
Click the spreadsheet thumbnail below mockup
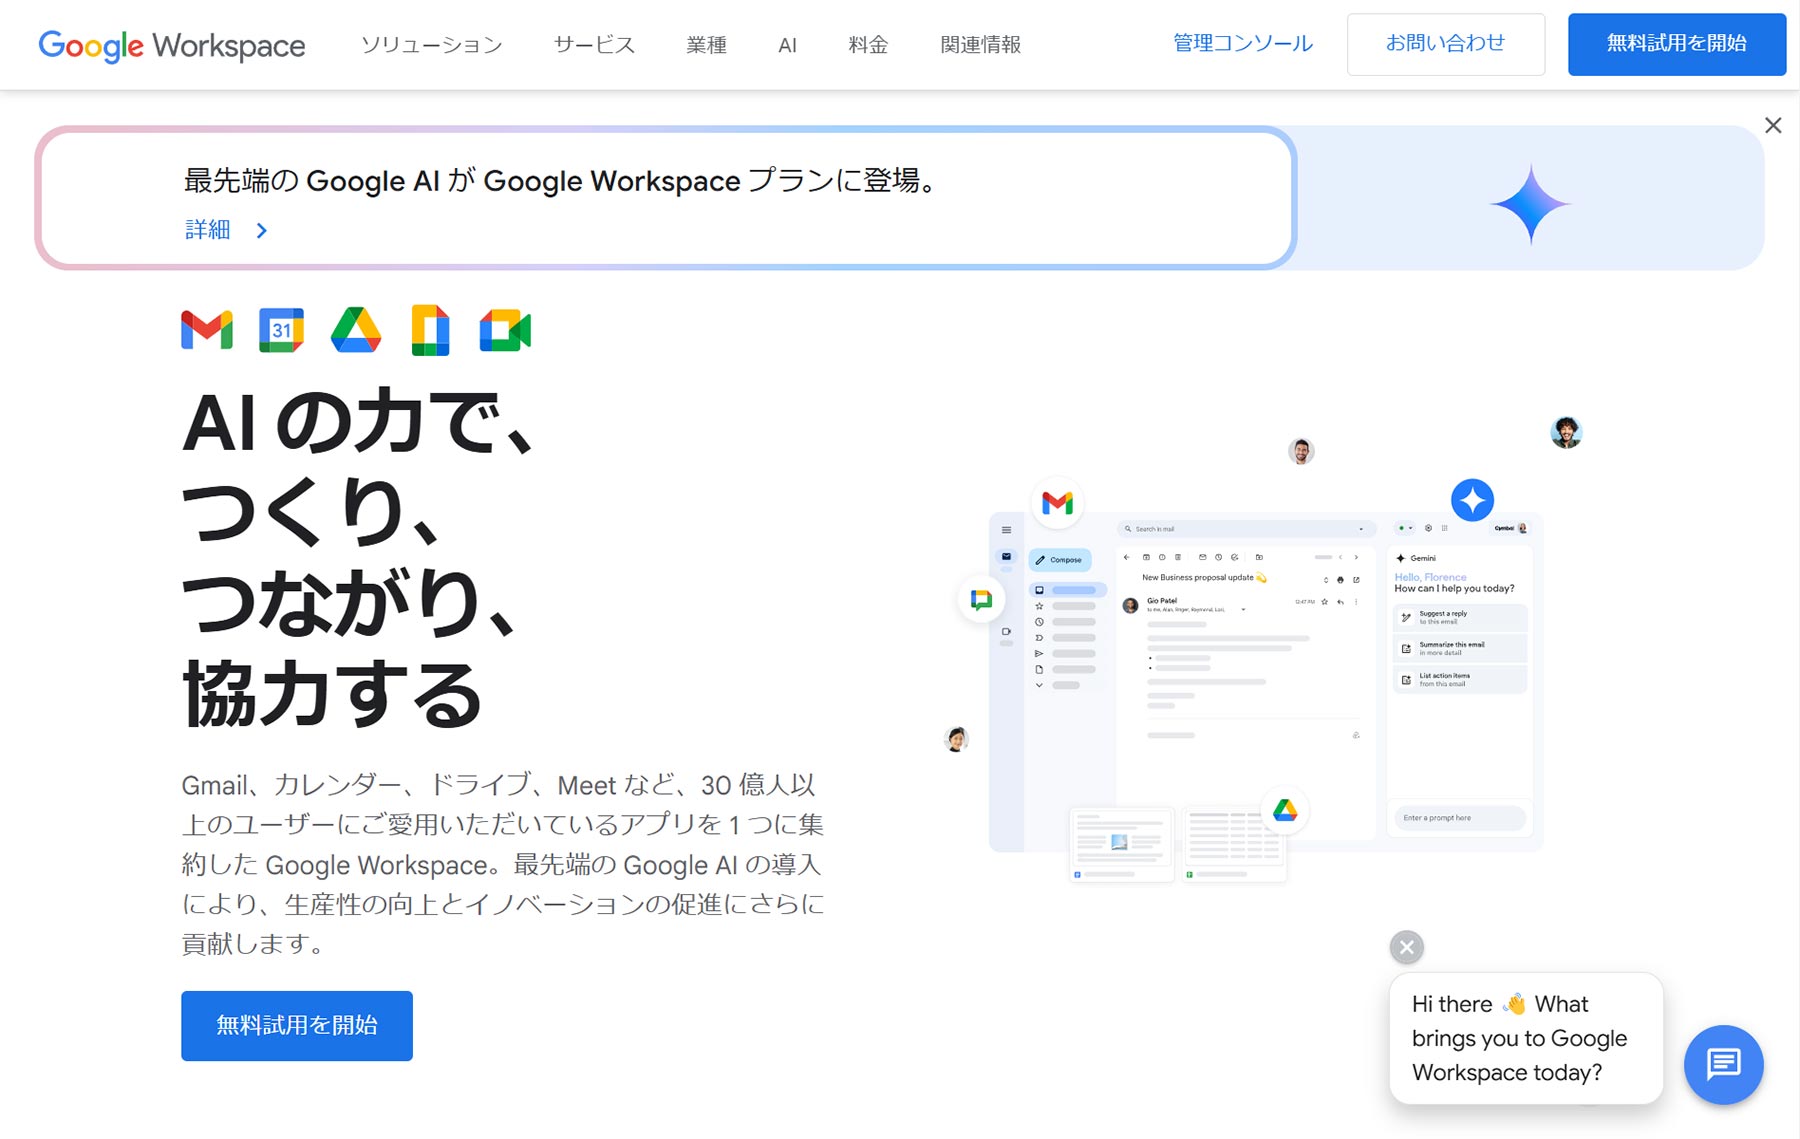point(1234,845)
